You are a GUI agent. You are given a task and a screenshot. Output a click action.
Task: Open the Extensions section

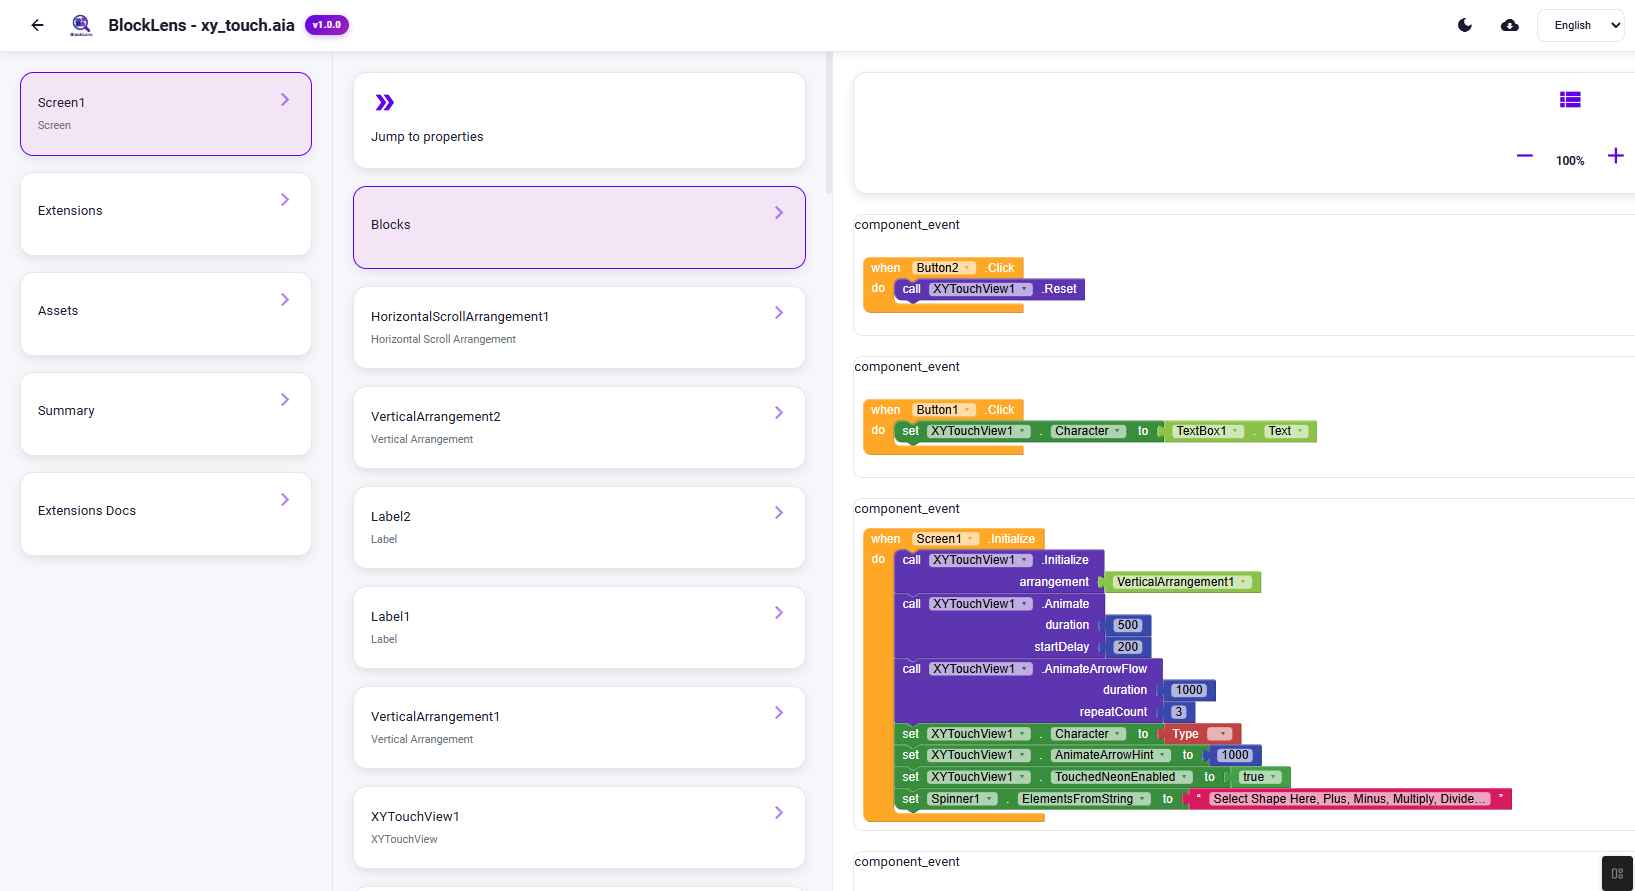click(166, 213)
